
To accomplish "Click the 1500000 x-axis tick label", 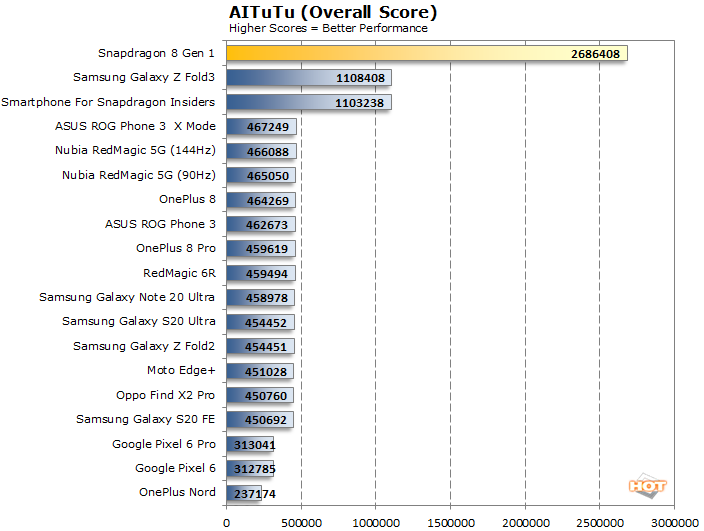I will coord(451,522).
